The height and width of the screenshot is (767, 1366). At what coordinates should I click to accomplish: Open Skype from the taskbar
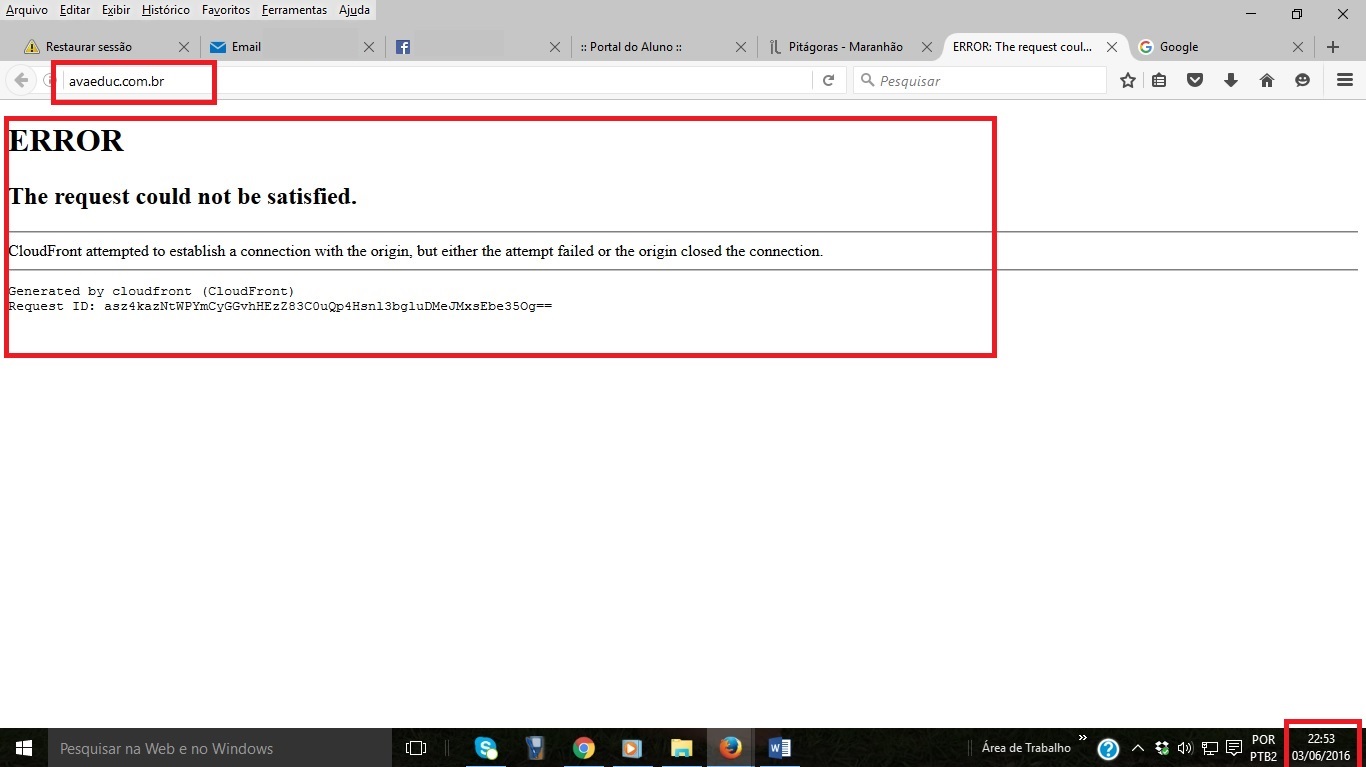click(486, 748)
